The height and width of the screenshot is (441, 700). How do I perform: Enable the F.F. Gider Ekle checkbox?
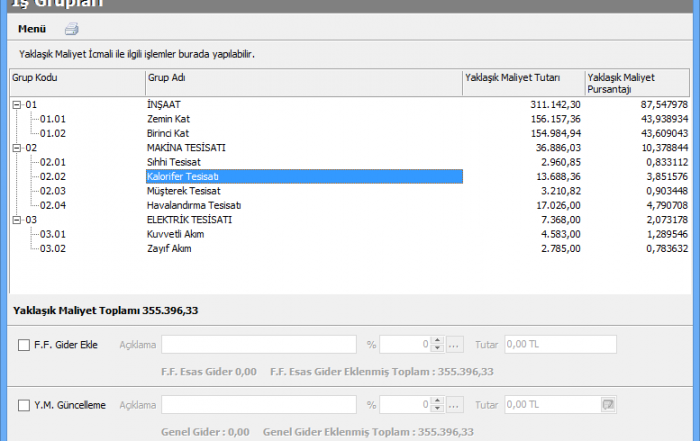24,345
